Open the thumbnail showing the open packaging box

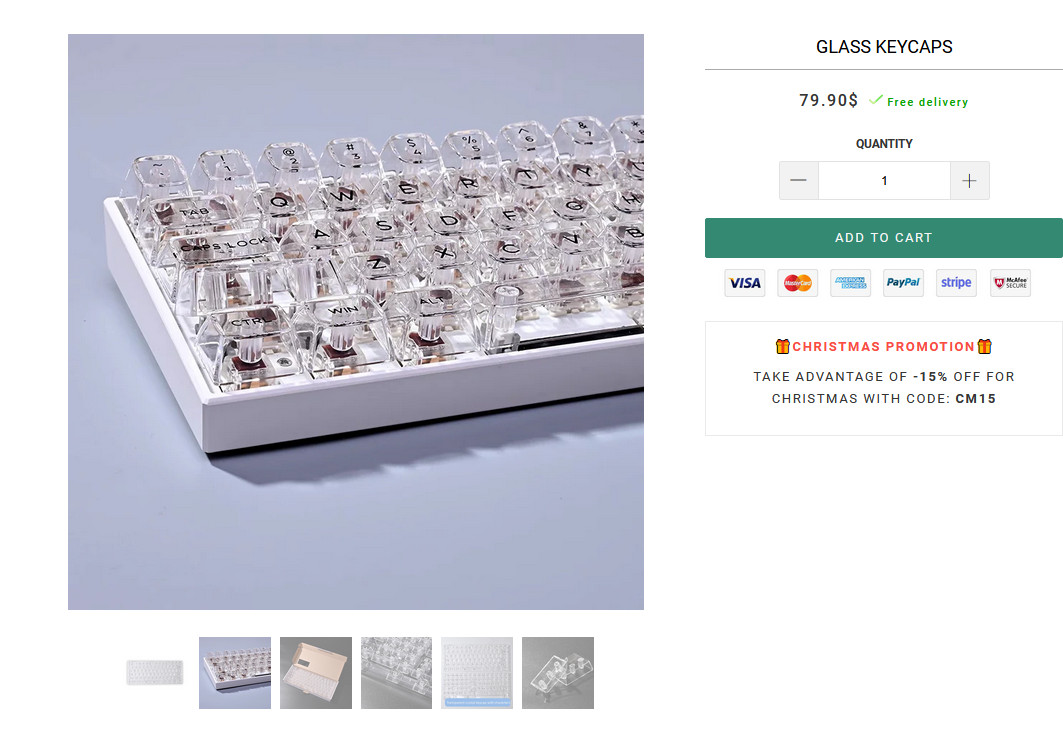316,673
